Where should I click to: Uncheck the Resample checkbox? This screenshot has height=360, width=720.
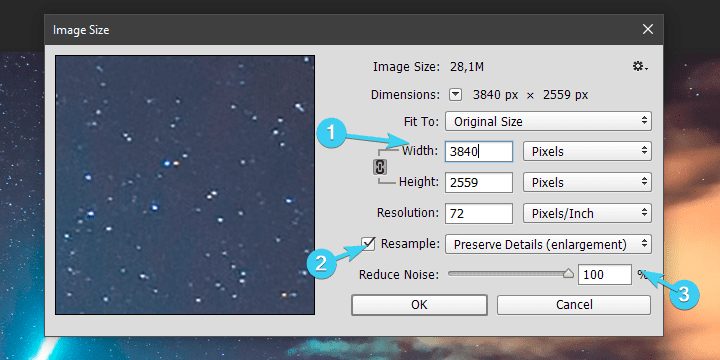pyautogui.click(x=368, y=244)
